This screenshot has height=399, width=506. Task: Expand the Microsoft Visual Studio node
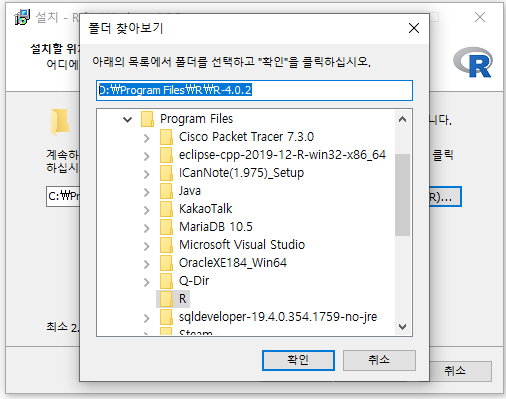click(x=146, y=246)
